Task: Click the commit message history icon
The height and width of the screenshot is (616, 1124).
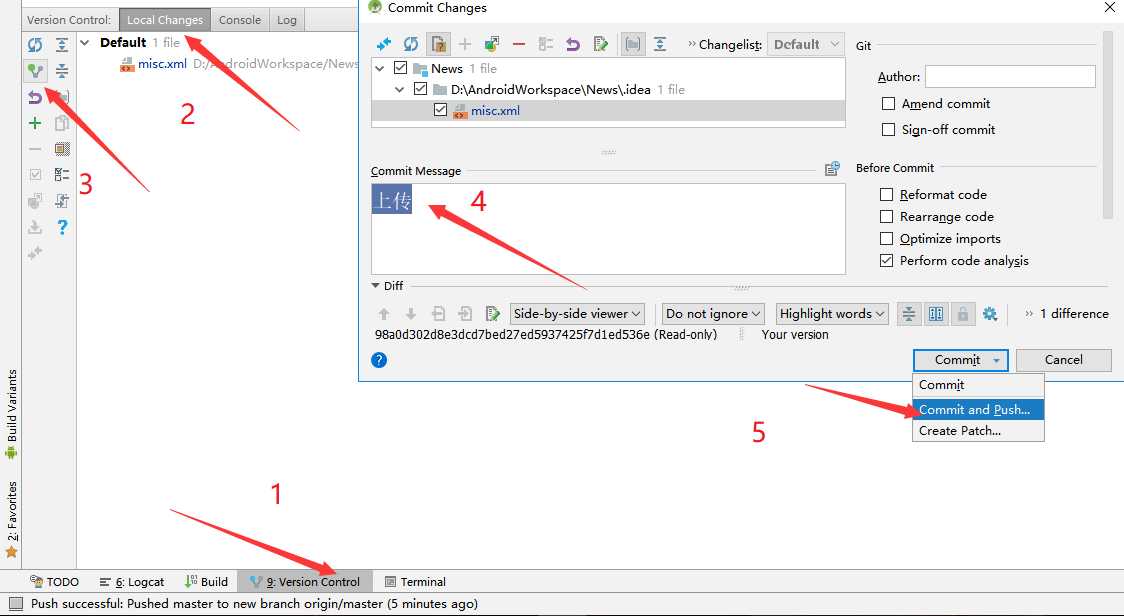Action: coord(832,169)
